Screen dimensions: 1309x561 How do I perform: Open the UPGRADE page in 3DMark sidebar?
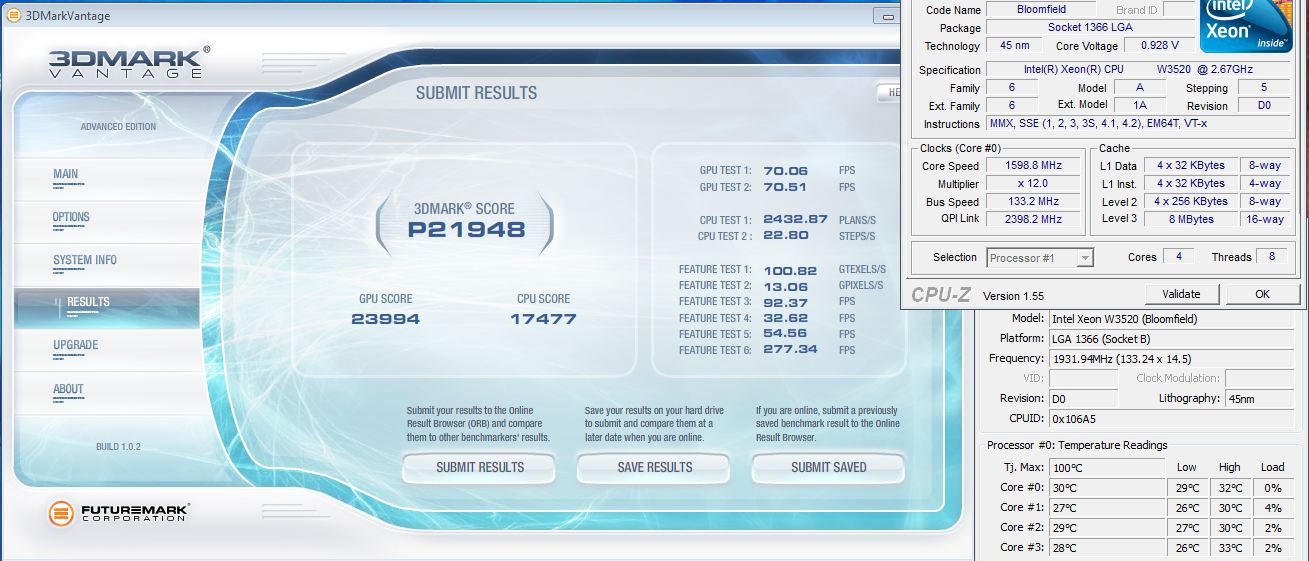coord(75,345)
